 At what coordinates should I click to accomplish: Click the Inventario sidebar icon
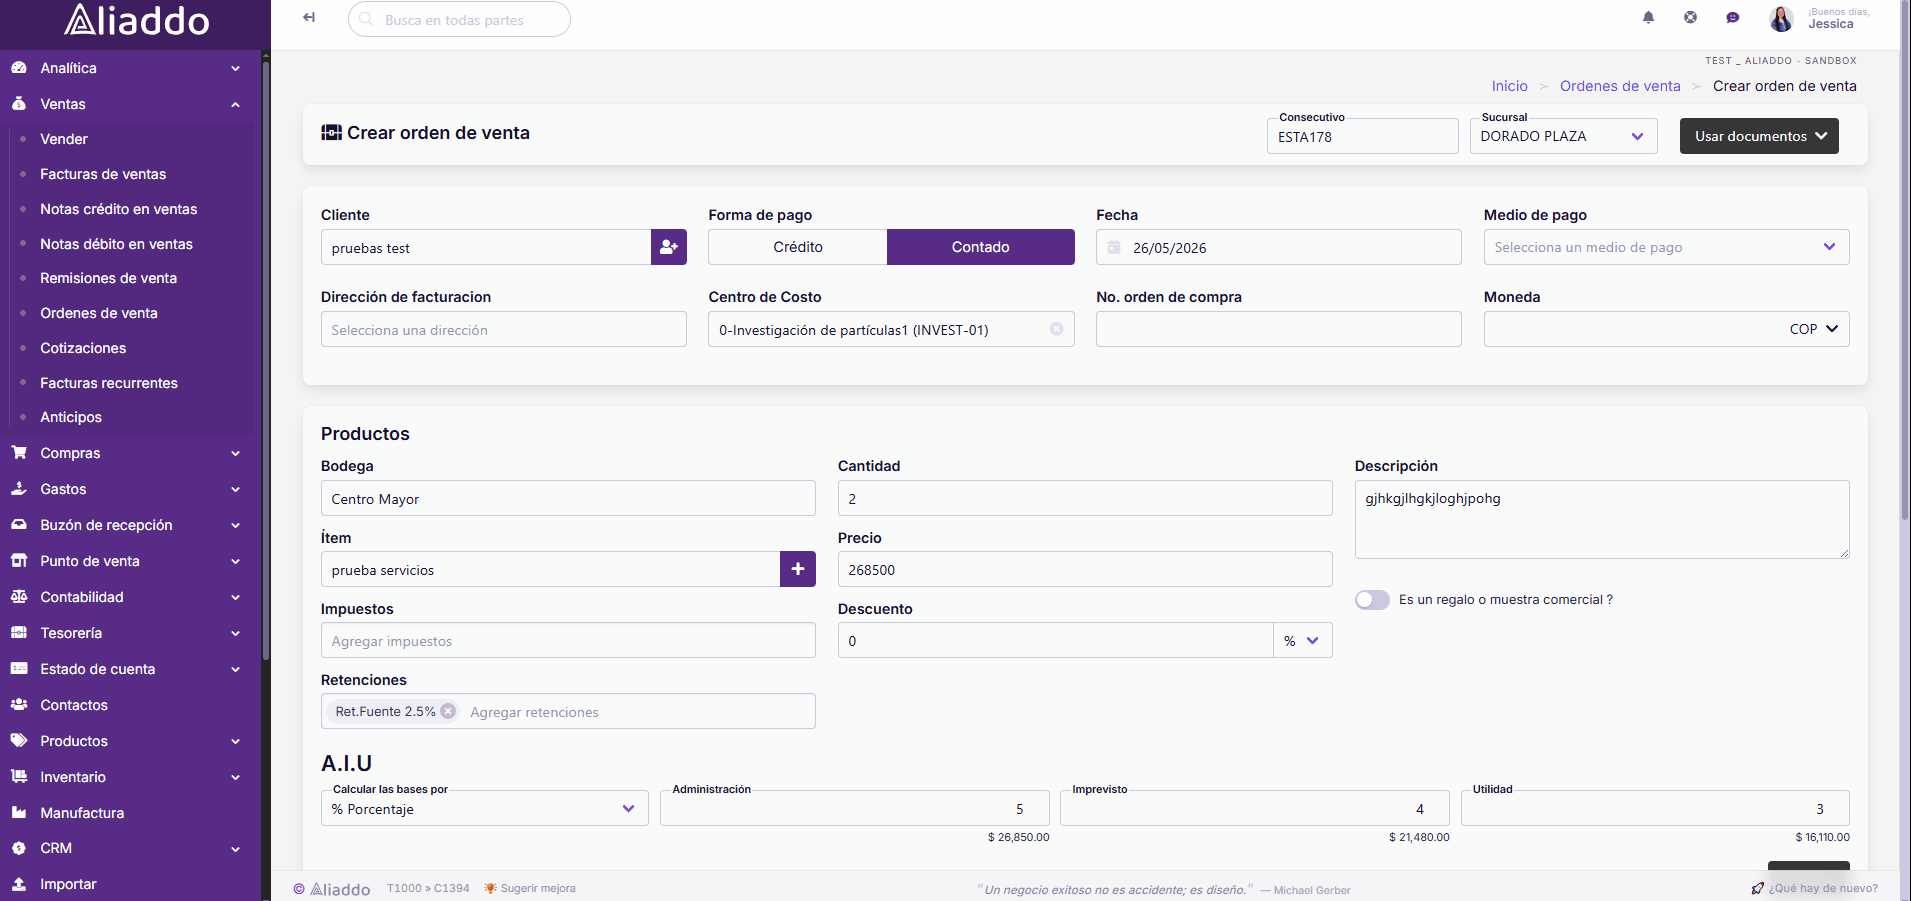point(19,777)
